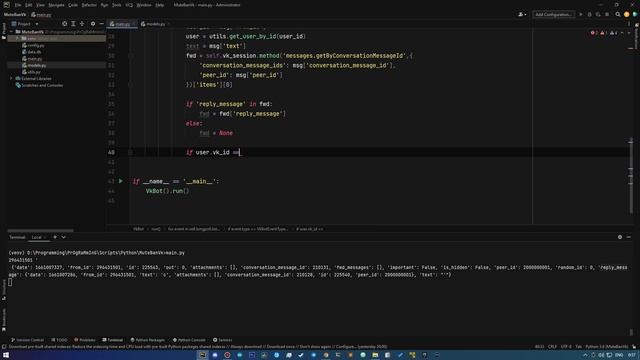
Task: Collapse the MuteBanVk project root
Action: pos(11,32)
